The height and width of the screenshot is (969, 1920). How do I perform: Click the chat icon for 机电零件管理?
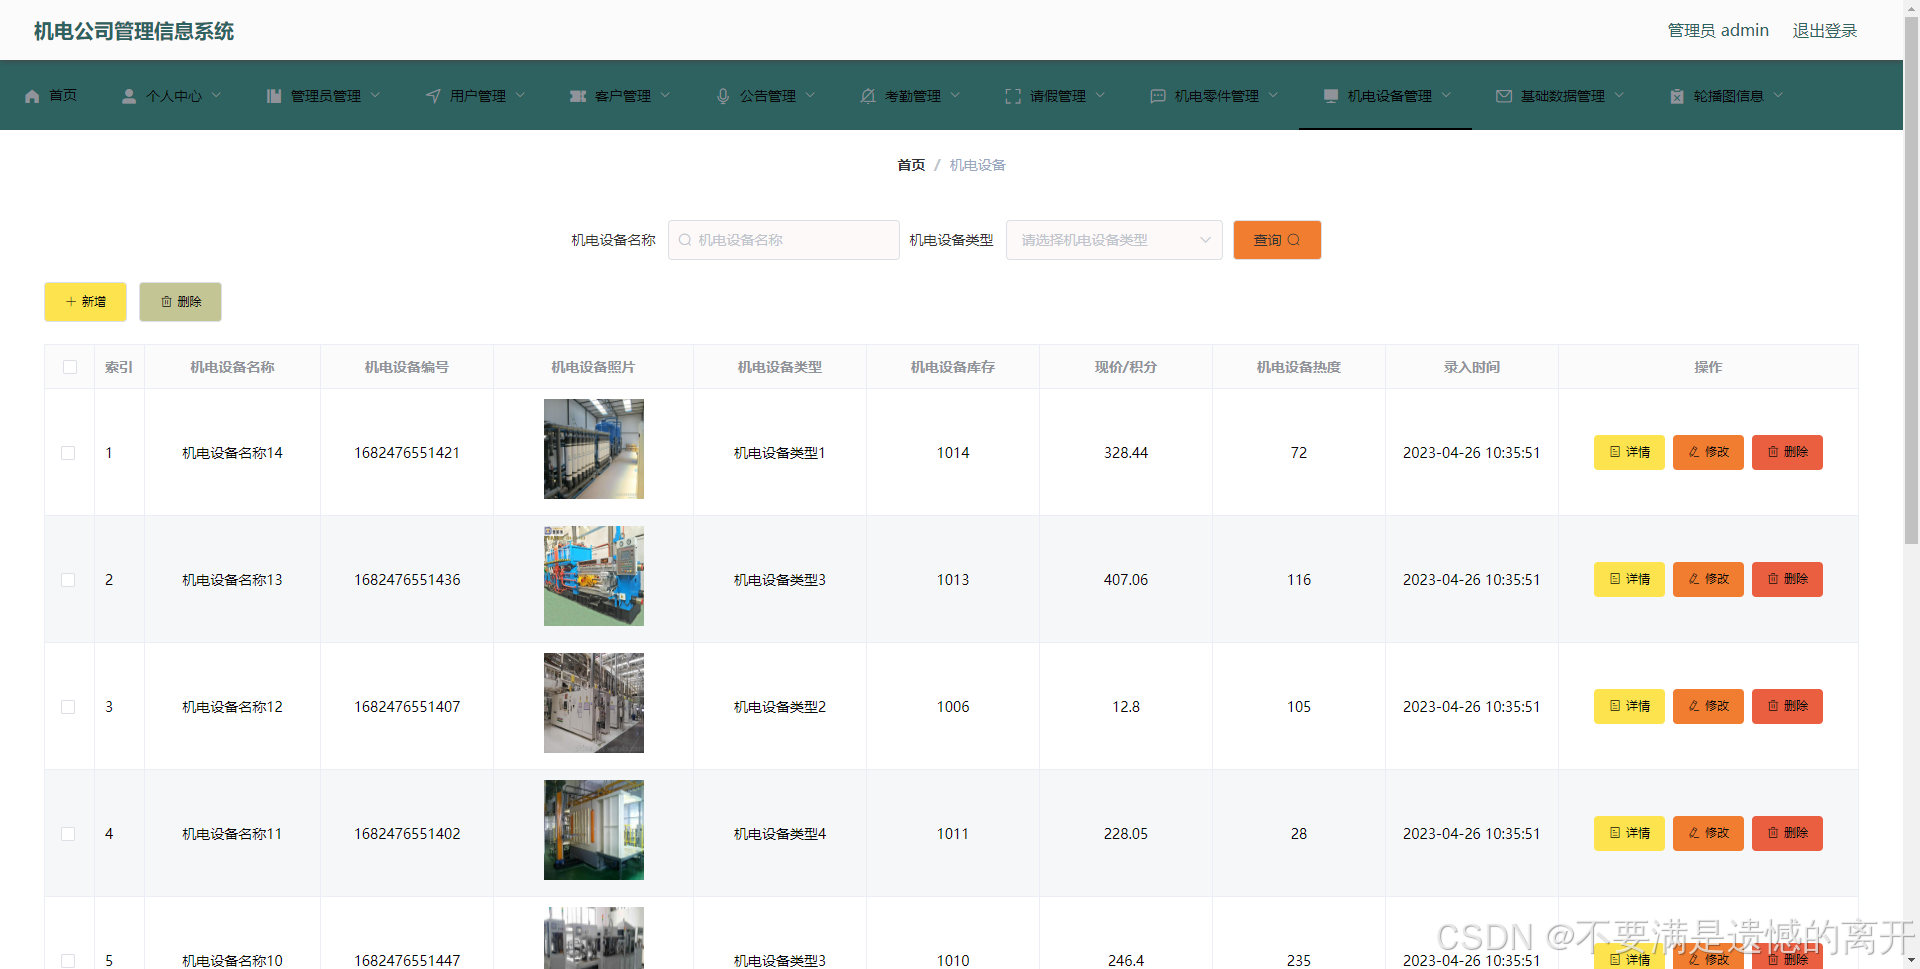point(1158,96)
